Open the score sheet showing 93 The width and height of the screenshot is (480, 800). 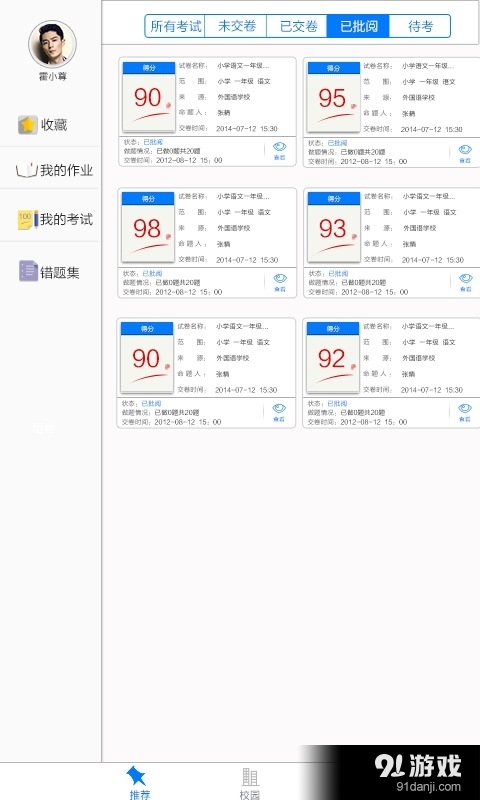coord(334,228)
